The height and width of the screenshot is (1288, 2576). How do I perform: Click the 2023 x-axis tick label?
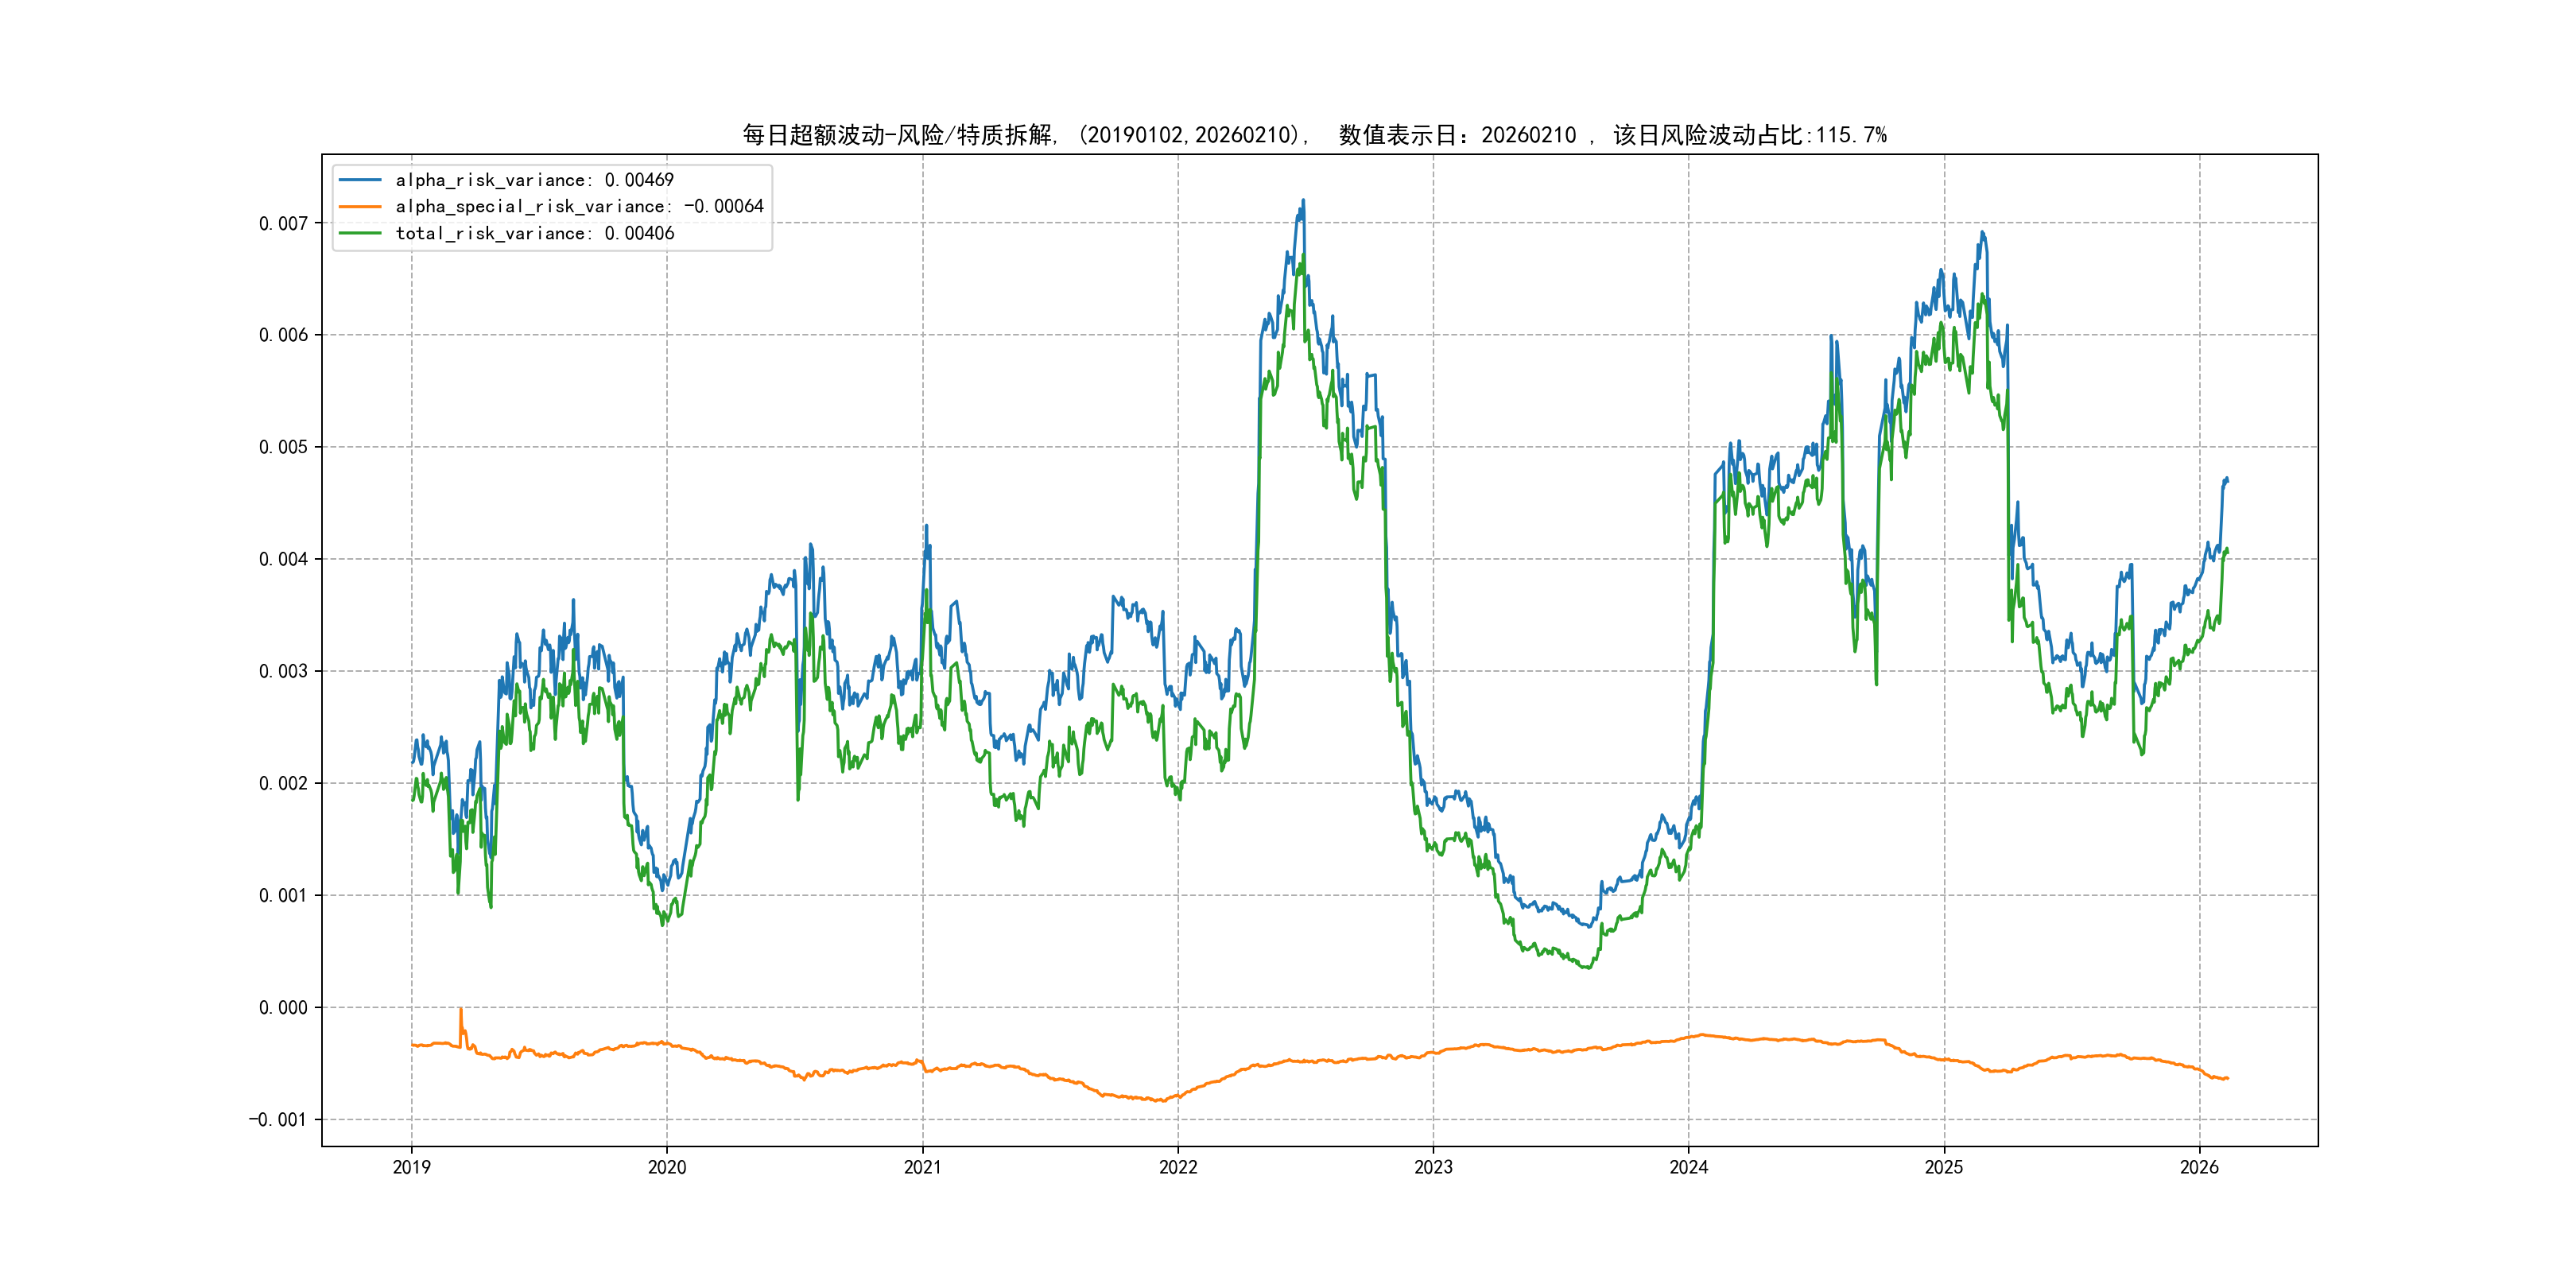(1433, 1167)
